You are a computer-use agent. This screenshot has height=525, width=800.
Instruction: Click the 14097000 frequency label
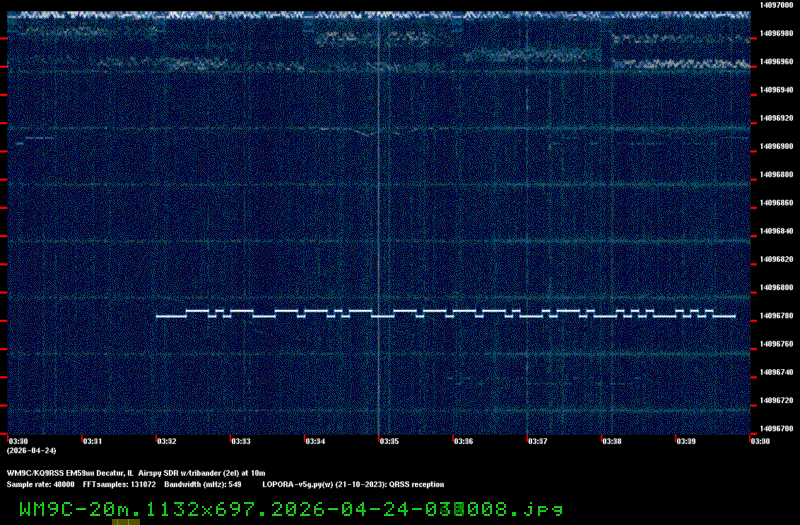tap(776, 5)
